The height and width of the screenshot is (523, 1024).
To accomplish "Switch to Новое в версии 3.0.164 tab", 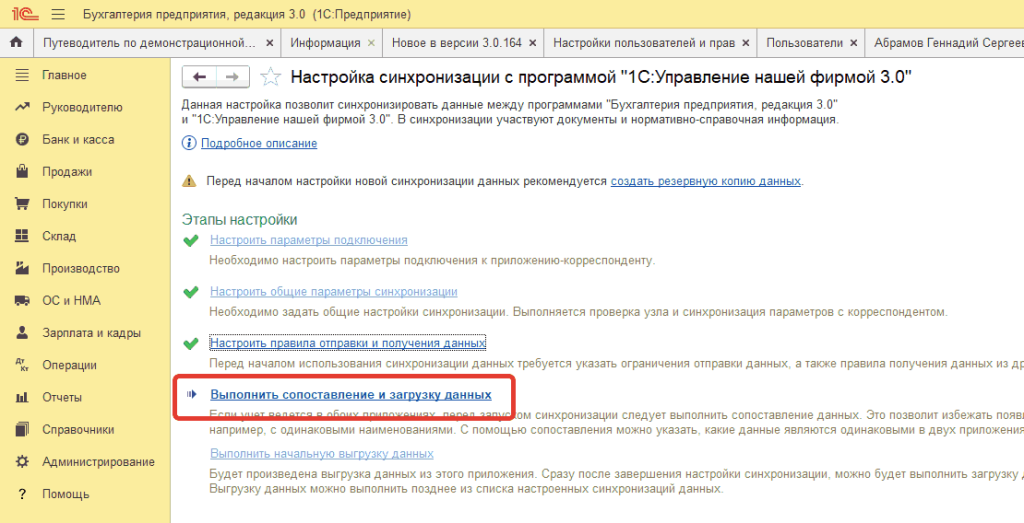I will 456,43.
